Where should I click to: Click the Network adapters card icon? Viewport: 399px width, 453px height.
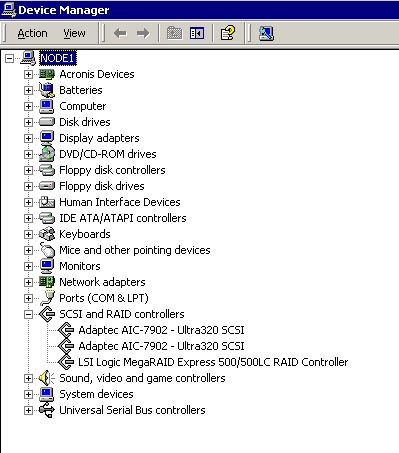point(47,282)
